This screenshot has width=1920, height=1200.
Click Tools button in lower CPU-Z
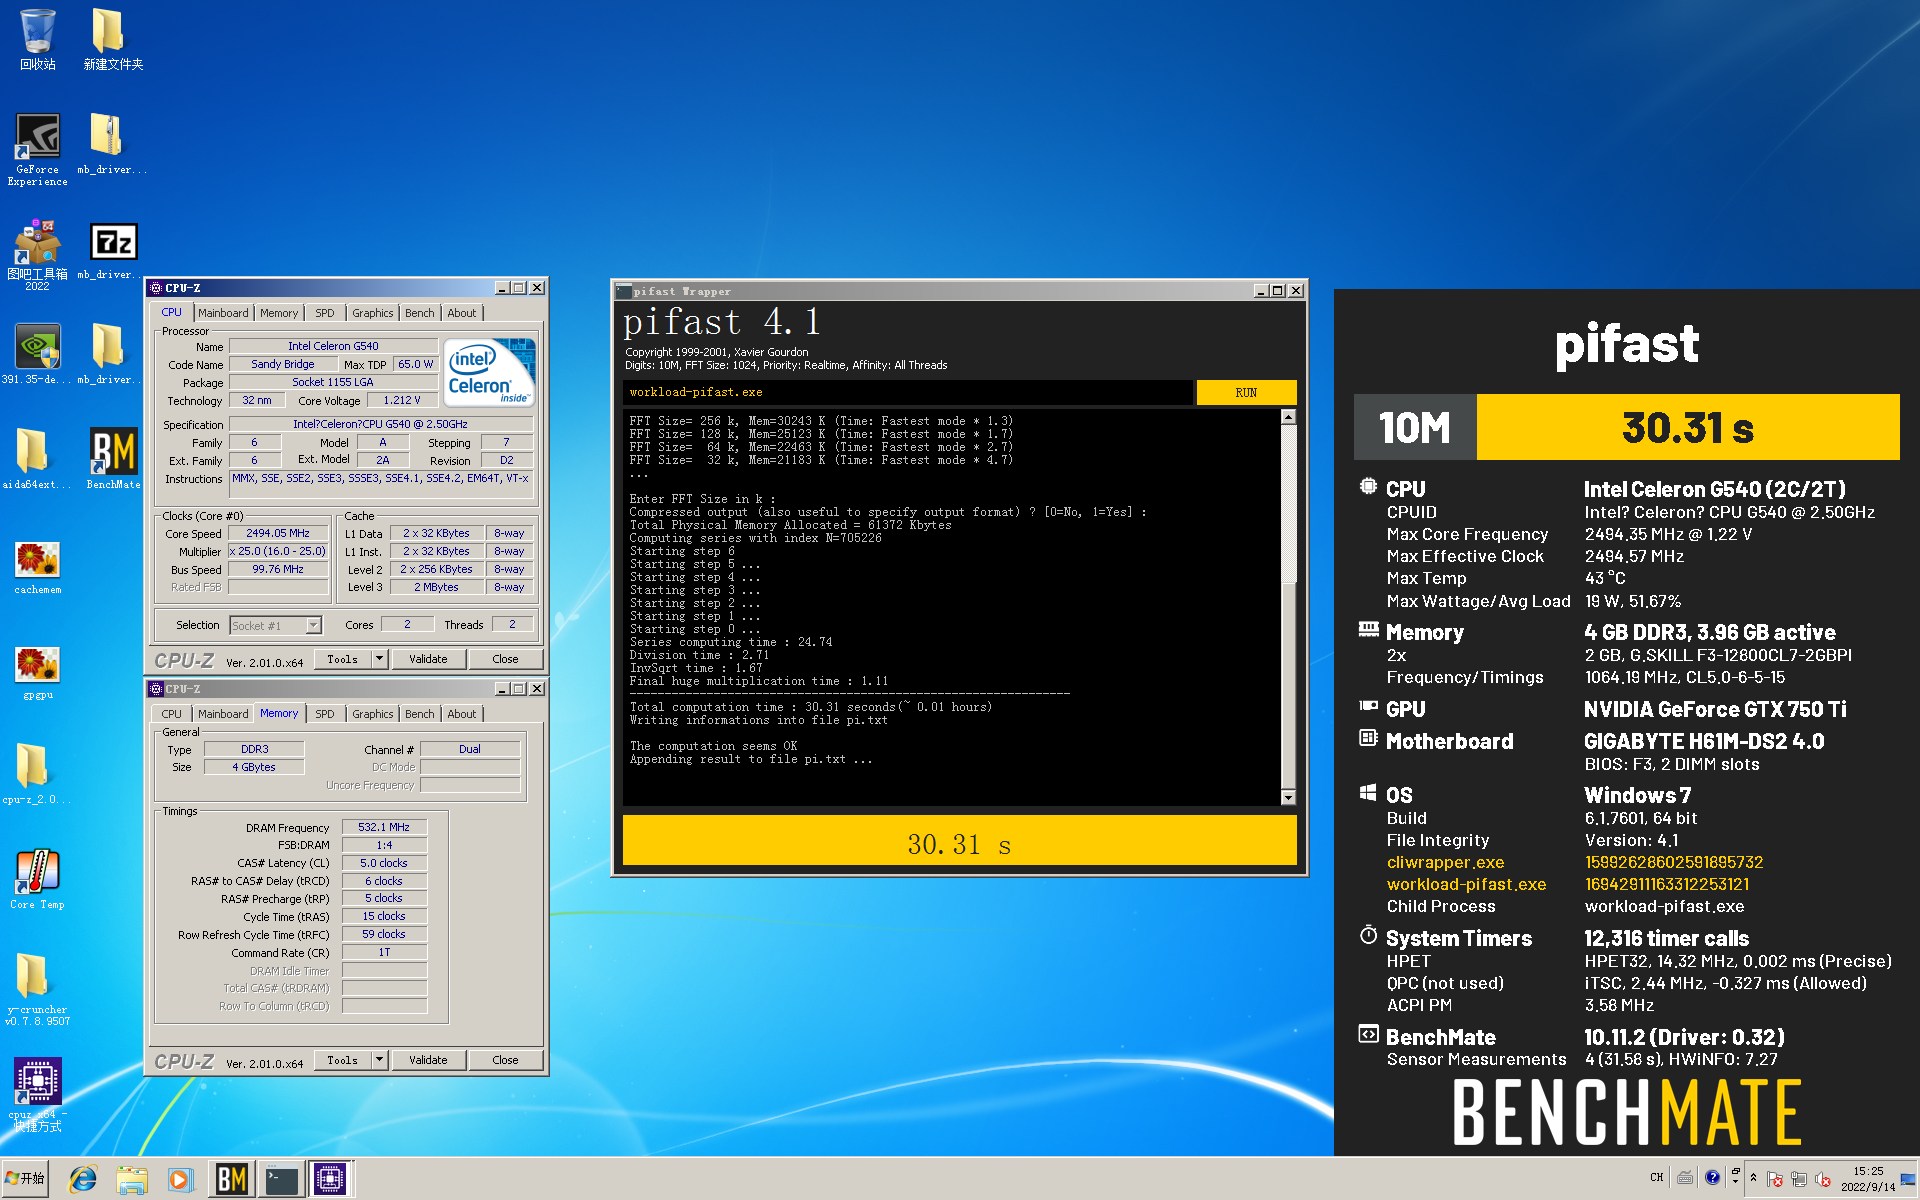click(343, 1060)
